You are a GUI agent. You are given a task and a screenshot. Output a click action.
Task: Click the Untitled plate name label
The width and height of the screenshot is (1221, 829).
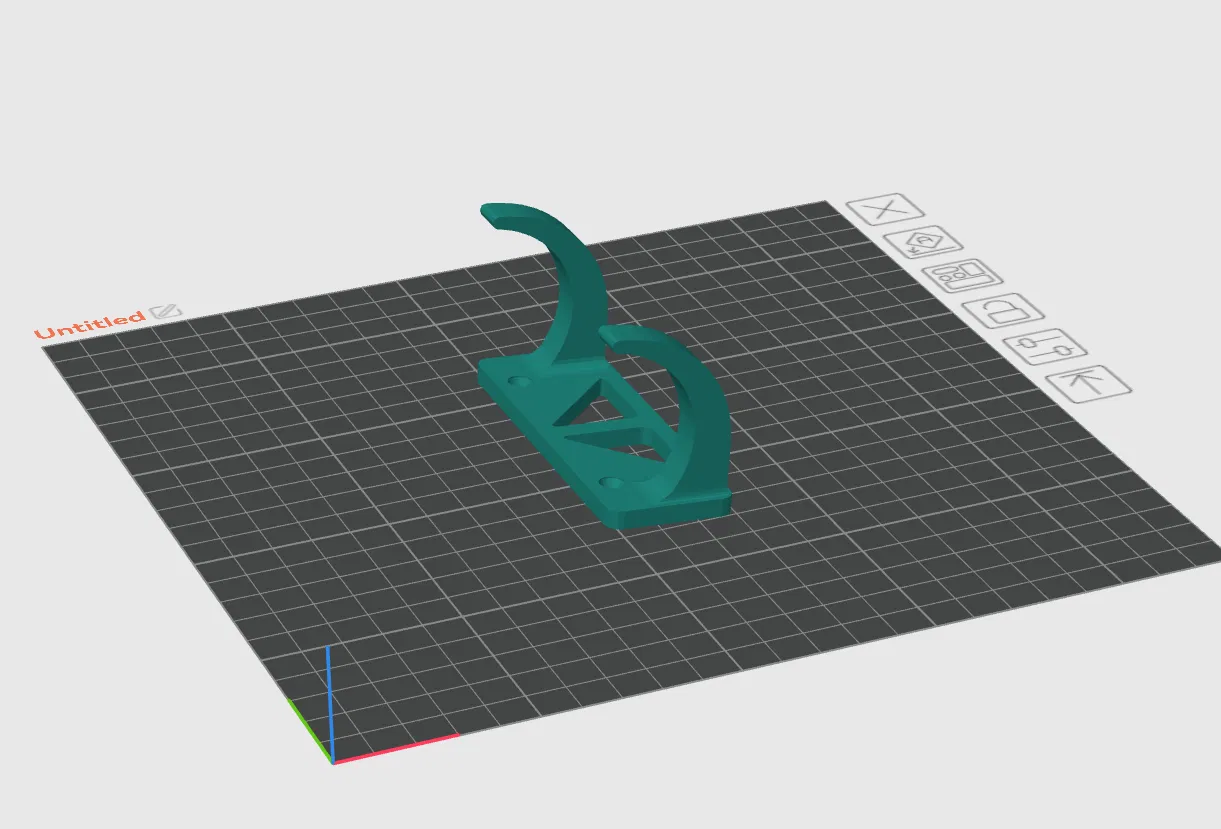pos(90,324)
